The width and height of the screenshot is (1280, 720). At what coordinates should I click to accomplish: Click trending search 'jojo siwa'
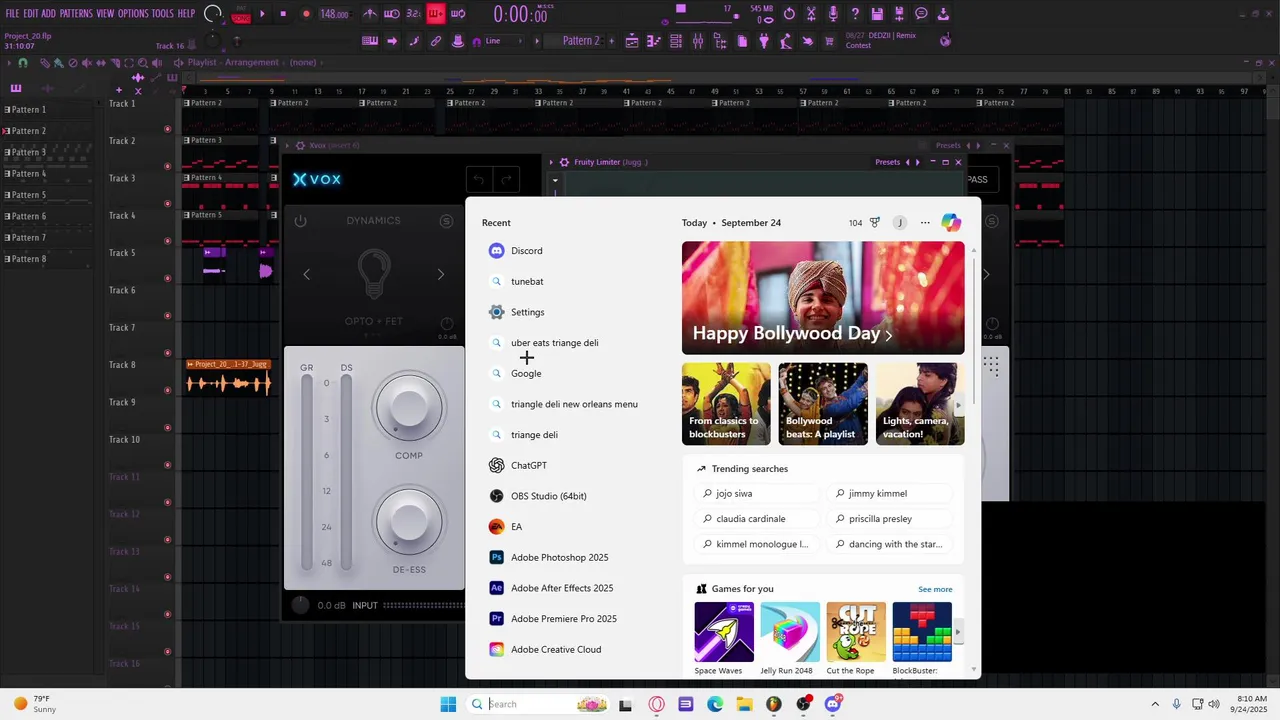[756, 493]
